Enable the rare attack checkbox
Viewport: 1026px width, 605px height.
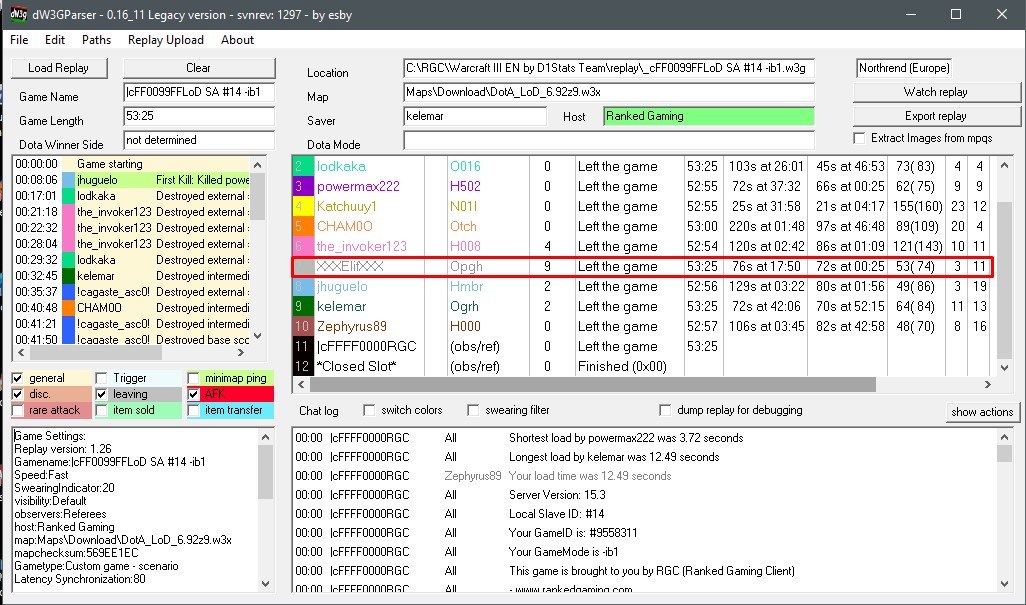[18, 411]
